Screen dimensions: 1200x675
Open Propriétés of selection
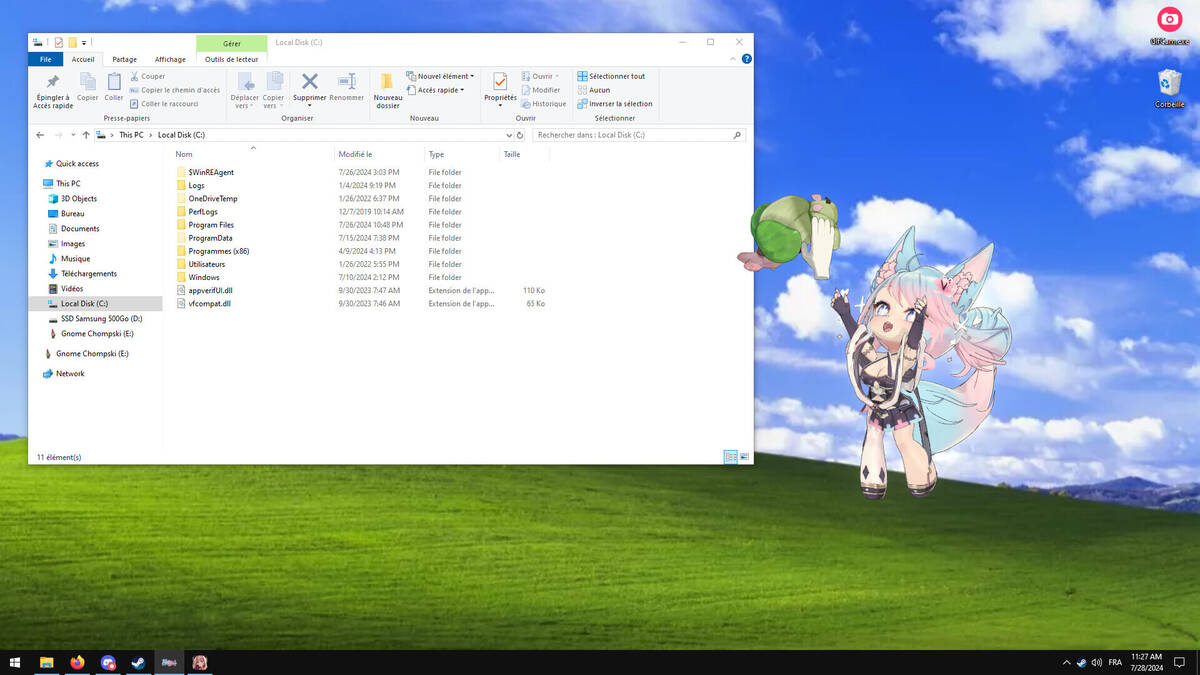point(500,88)
